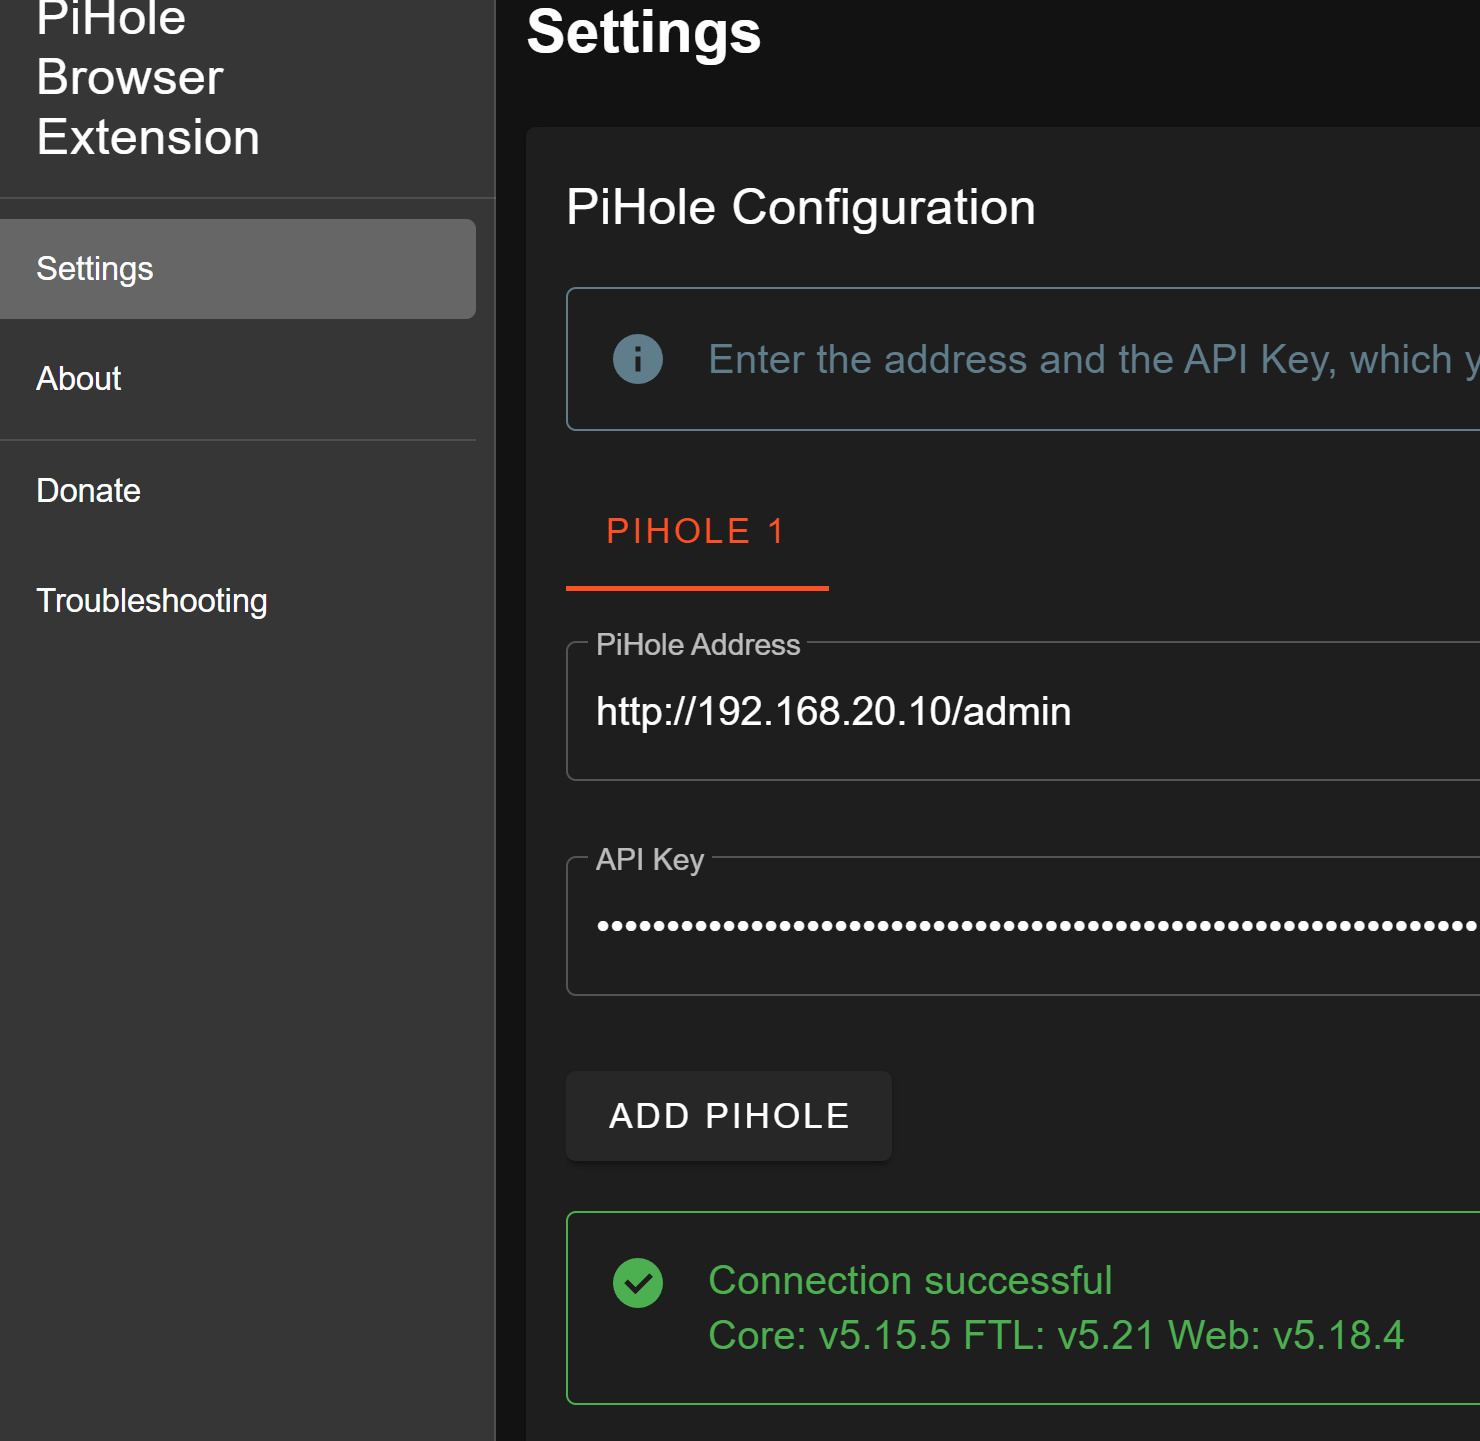The width and height of the screenshot is (1480, 1441).
Task: Click the Connection successful message text
Action: coord(910,1280)
